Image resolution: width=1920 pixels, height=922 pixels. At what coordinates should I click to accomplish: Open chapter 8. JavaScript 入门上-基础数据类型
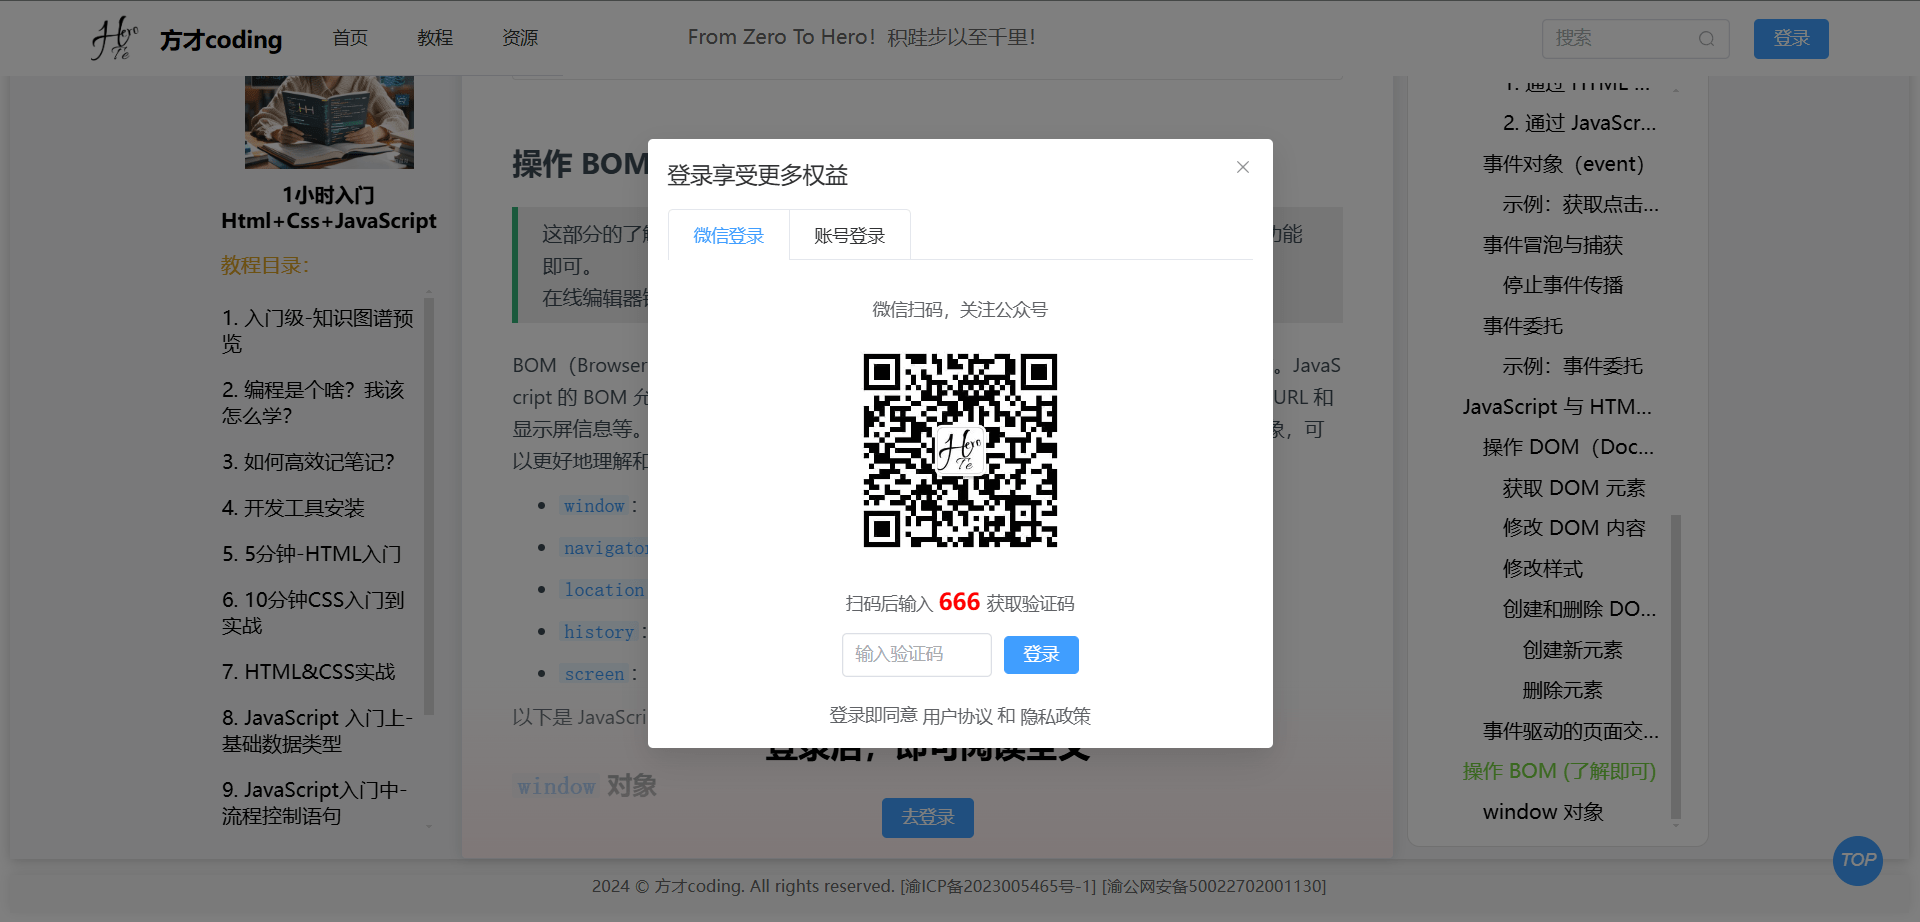click(318, 731)
